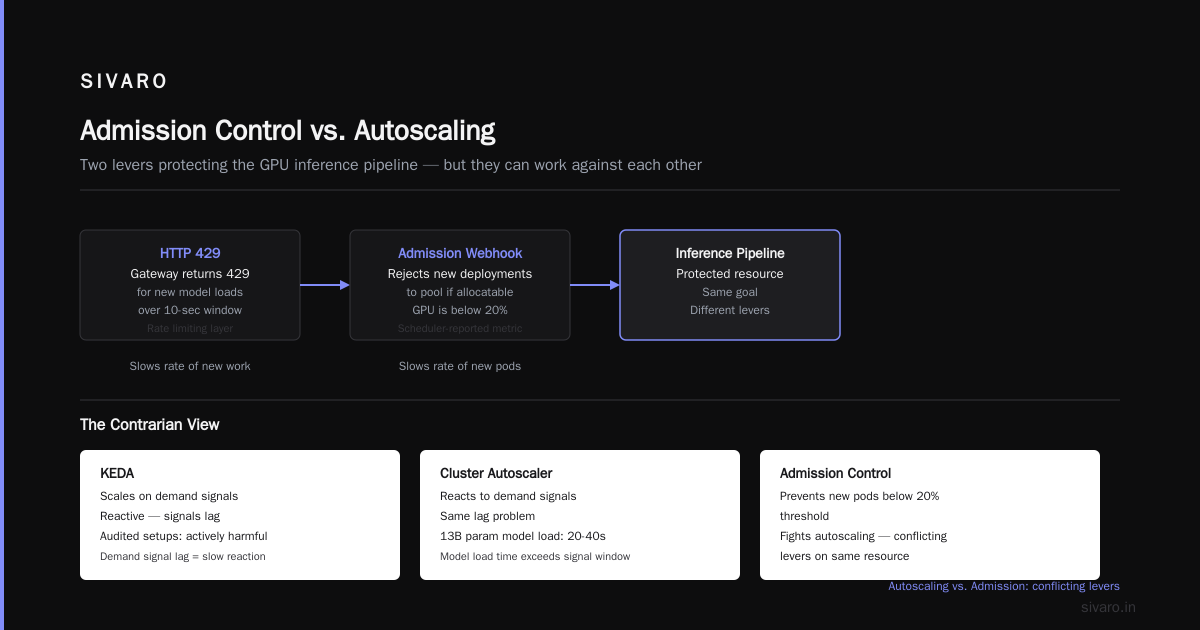
Task: Click 'Reactive — signals lag' line
Action: tap(160, 516)
